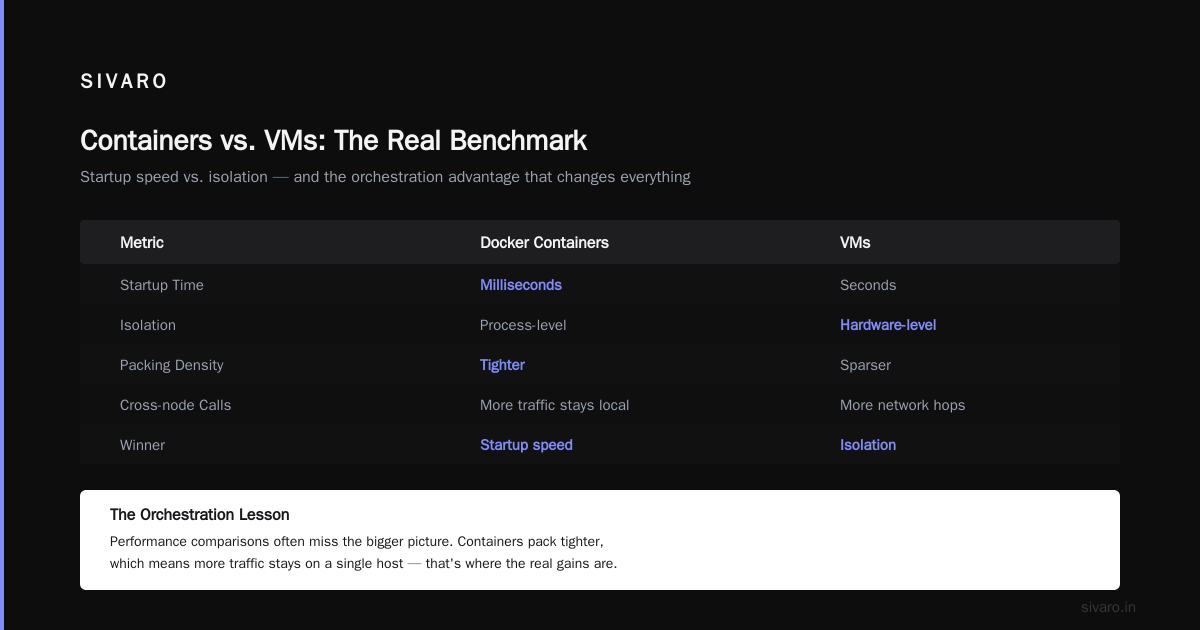The image size is (1200, 630).
Task: Click the 'Tighter' highlighted cell
Action: (x=502, y=365)
